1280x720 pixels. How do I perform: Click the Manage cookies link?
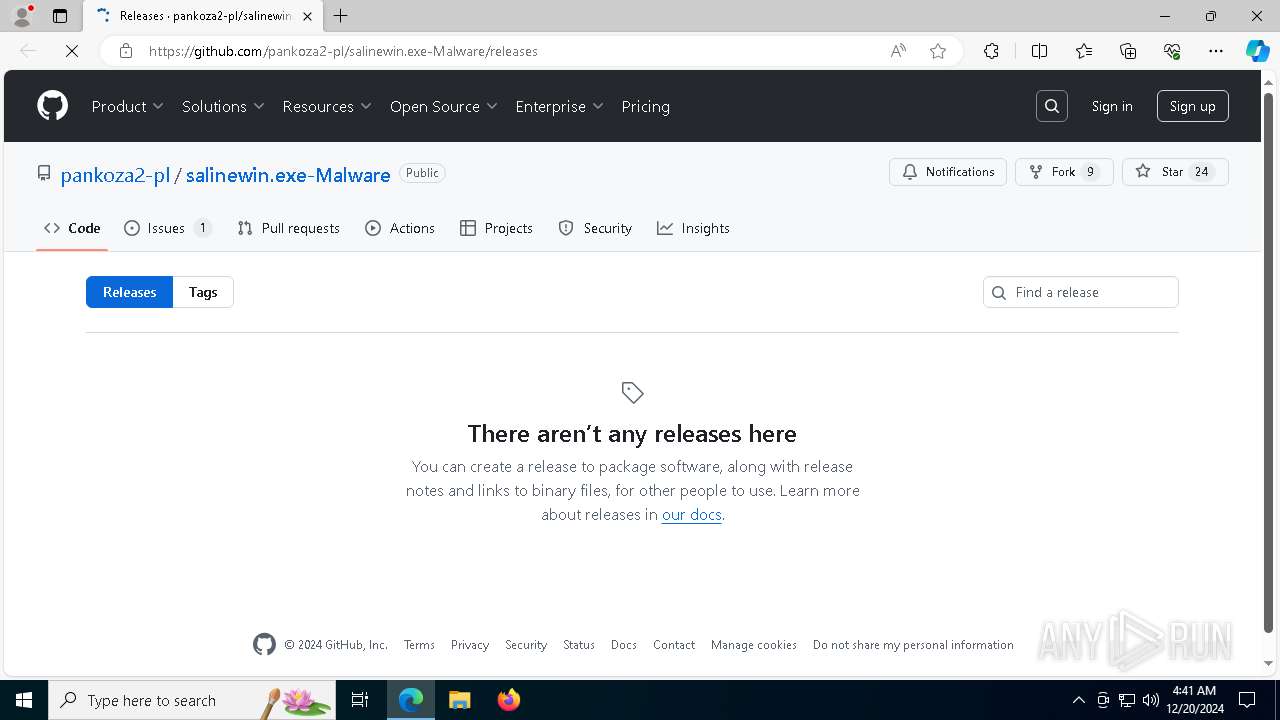pos(754,645)
